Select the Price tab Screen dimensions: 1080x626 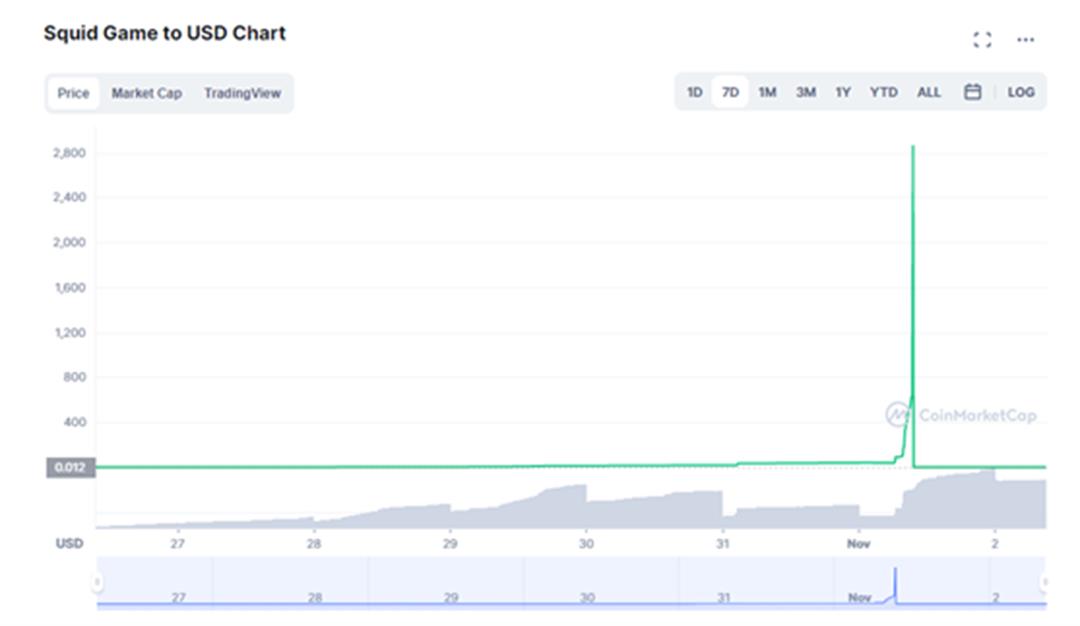tap(73, 93)
